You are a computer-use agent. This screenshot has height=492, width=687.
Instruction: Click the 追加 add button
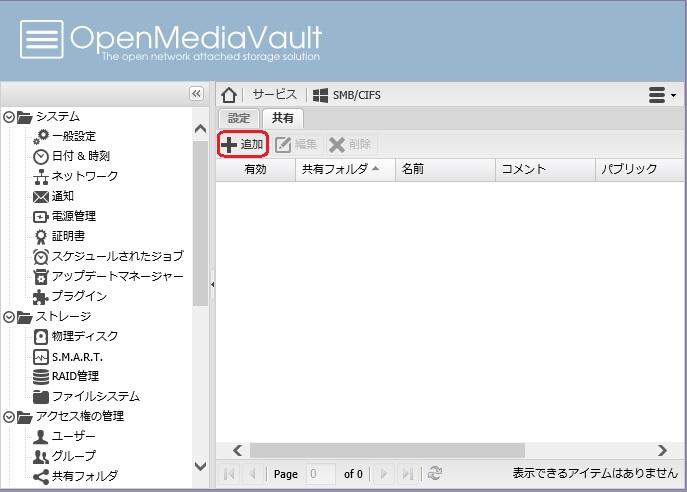(243, 144)
